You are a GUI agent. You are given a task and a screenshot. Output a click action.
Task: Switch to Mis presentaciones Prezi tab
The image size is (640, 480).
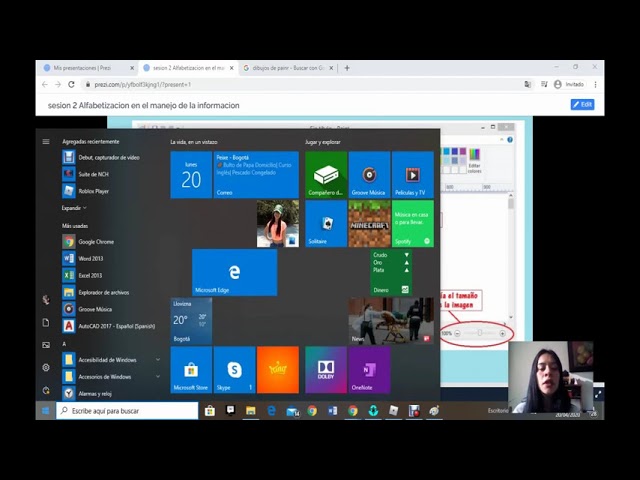tap(89, 68)
